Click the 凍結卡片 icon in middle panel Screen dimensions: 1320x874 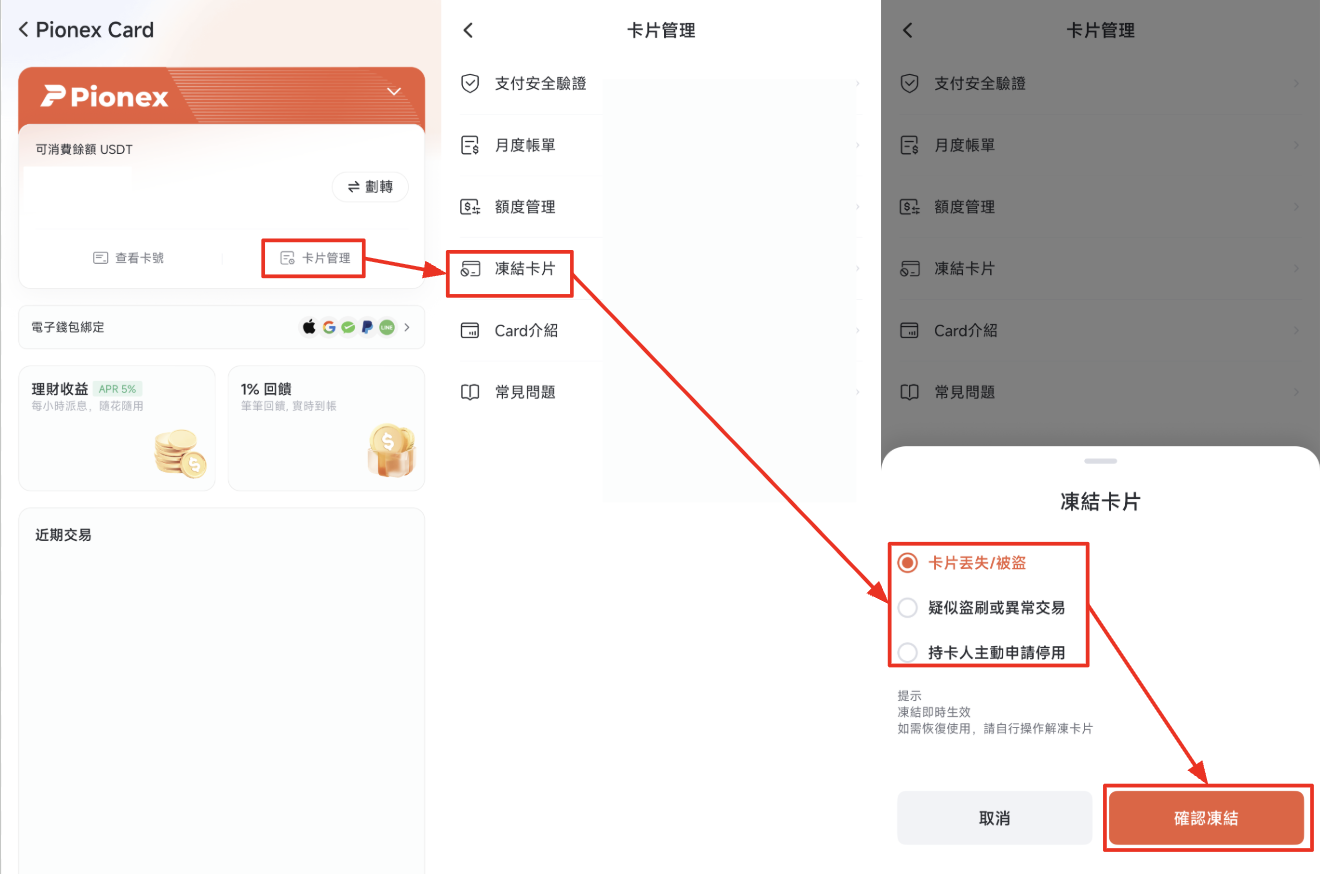pos(470,269)
